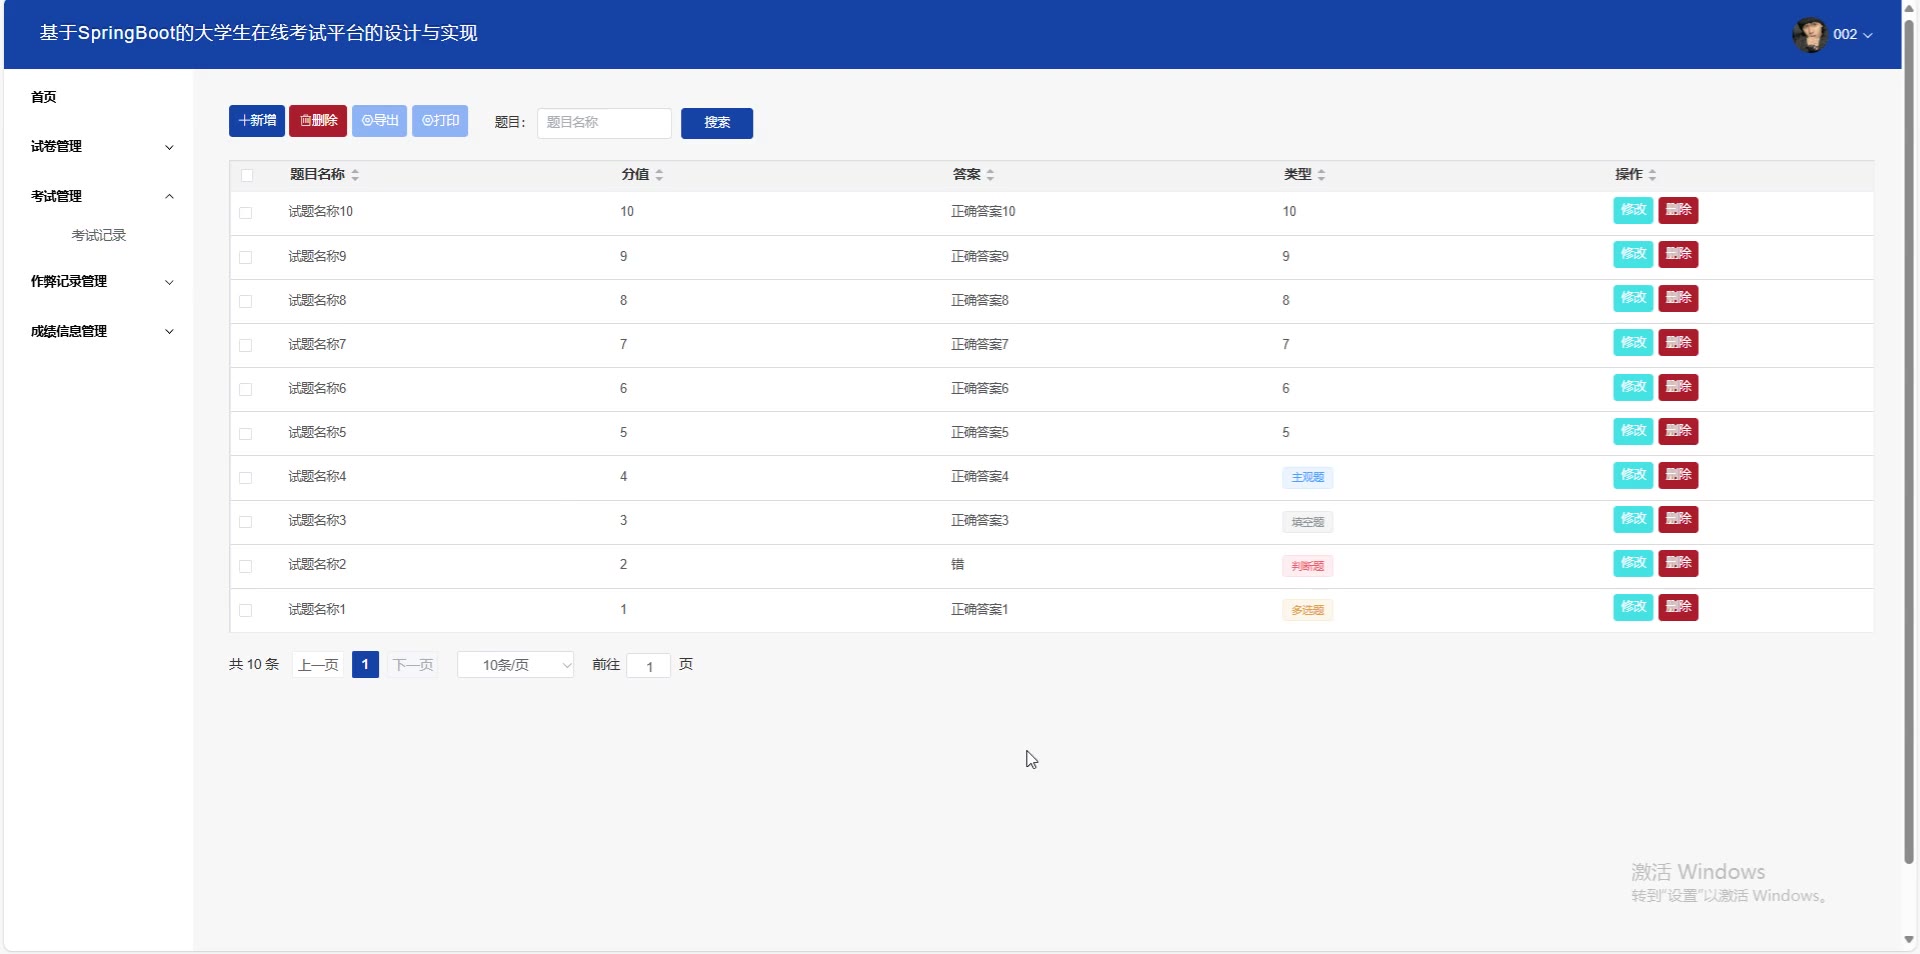Click the 导出 export button
Image resolution: width=1920 pixels, height=954 pixels.
point(379,121)
